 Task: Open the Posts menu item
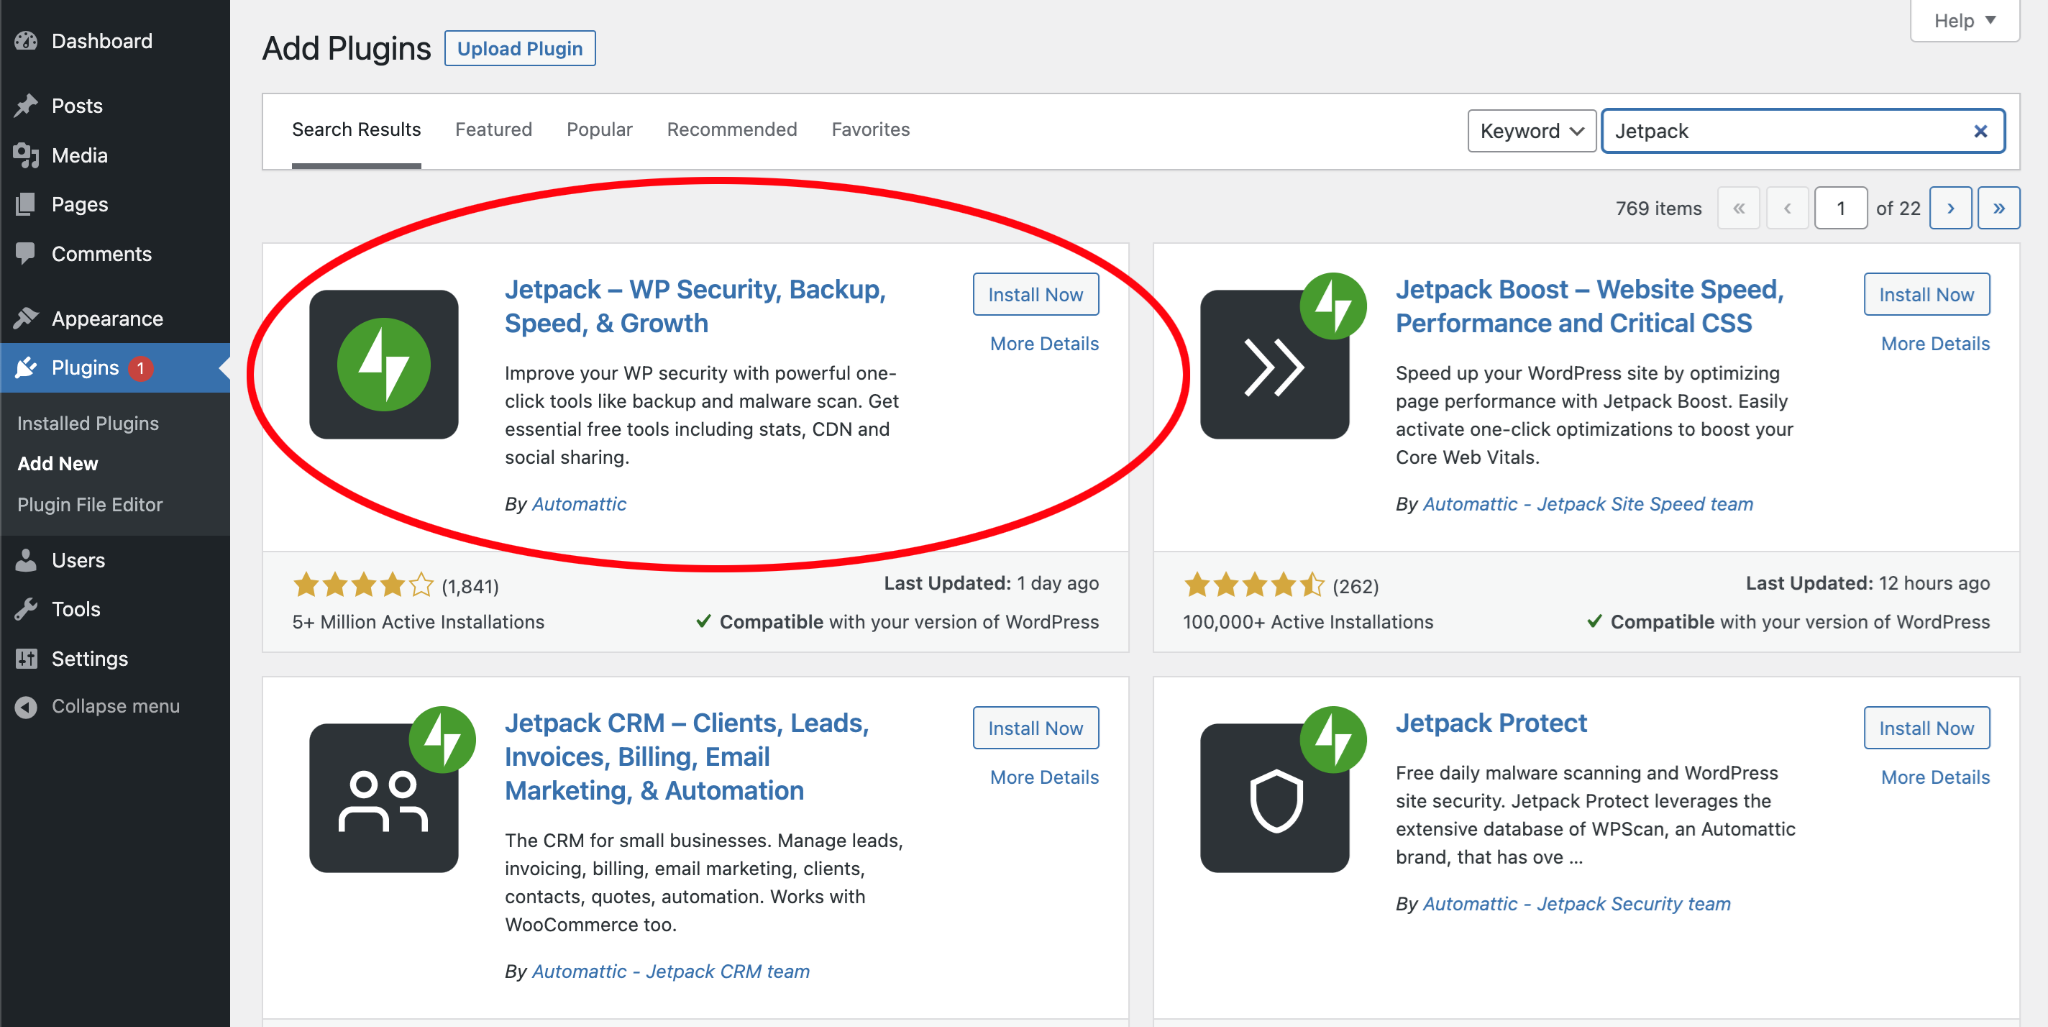115,106
